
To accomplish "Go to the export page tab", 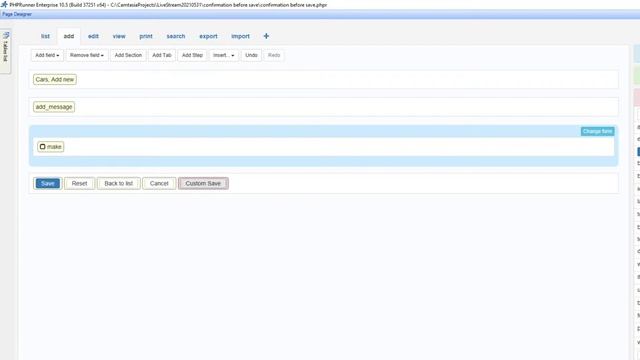I will [208, 36].
